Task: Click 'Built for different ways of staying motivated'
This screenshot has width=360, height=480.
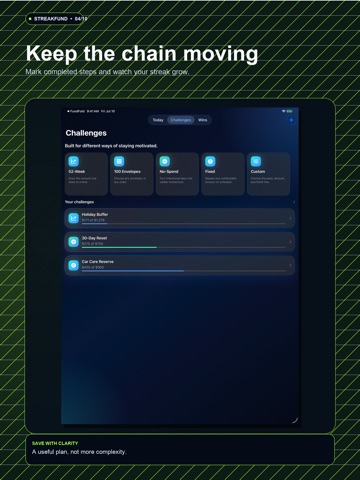Action: pyautogui.click(x=111, y=146)
